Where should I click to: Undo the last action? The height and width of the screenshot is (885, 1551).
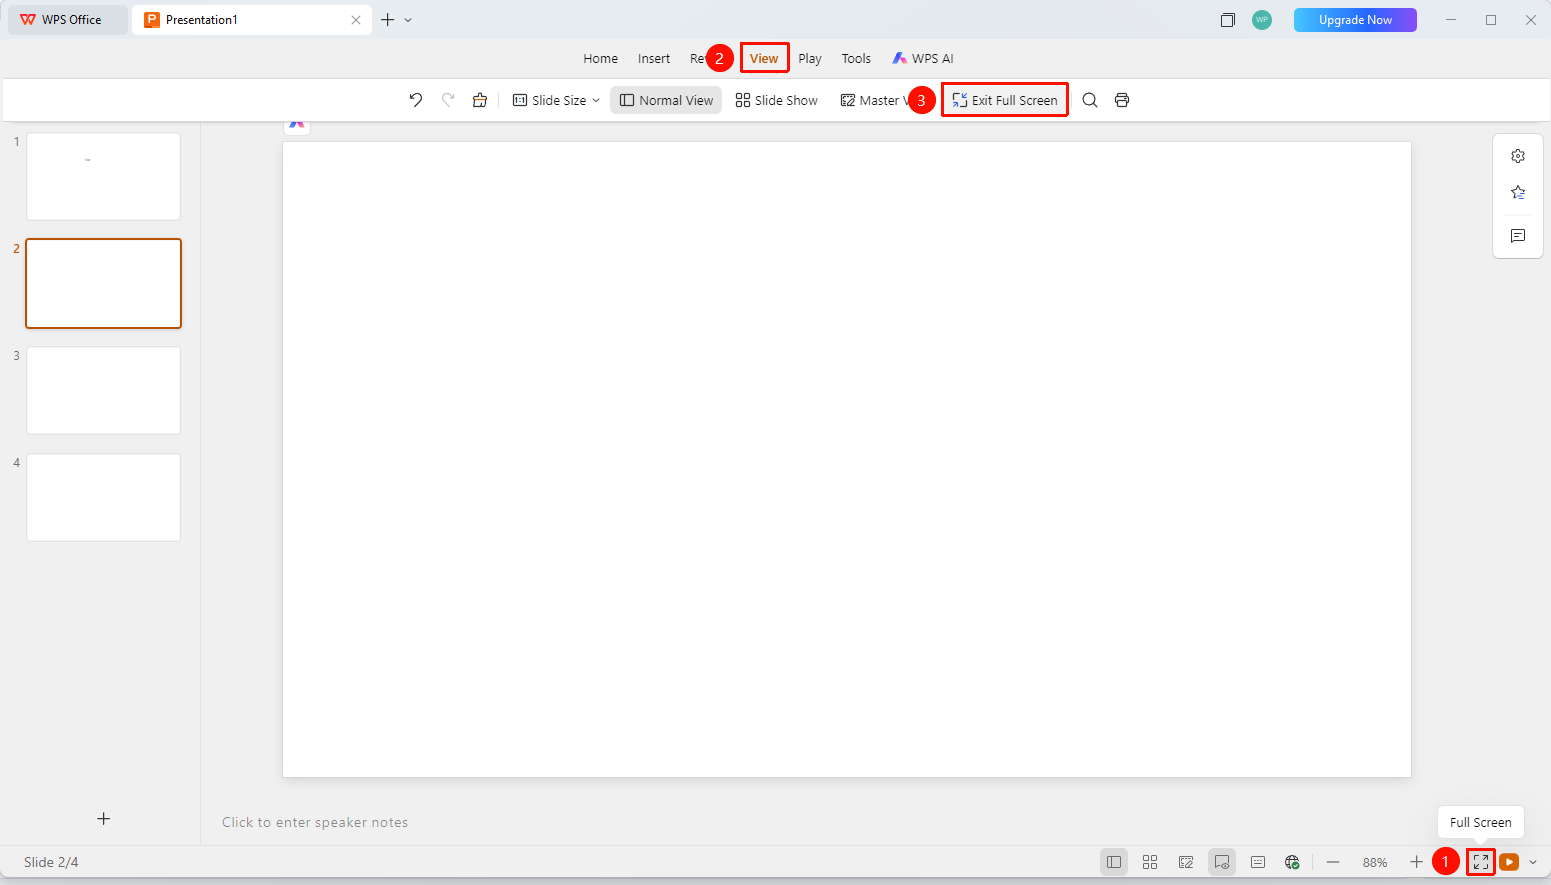416,100
